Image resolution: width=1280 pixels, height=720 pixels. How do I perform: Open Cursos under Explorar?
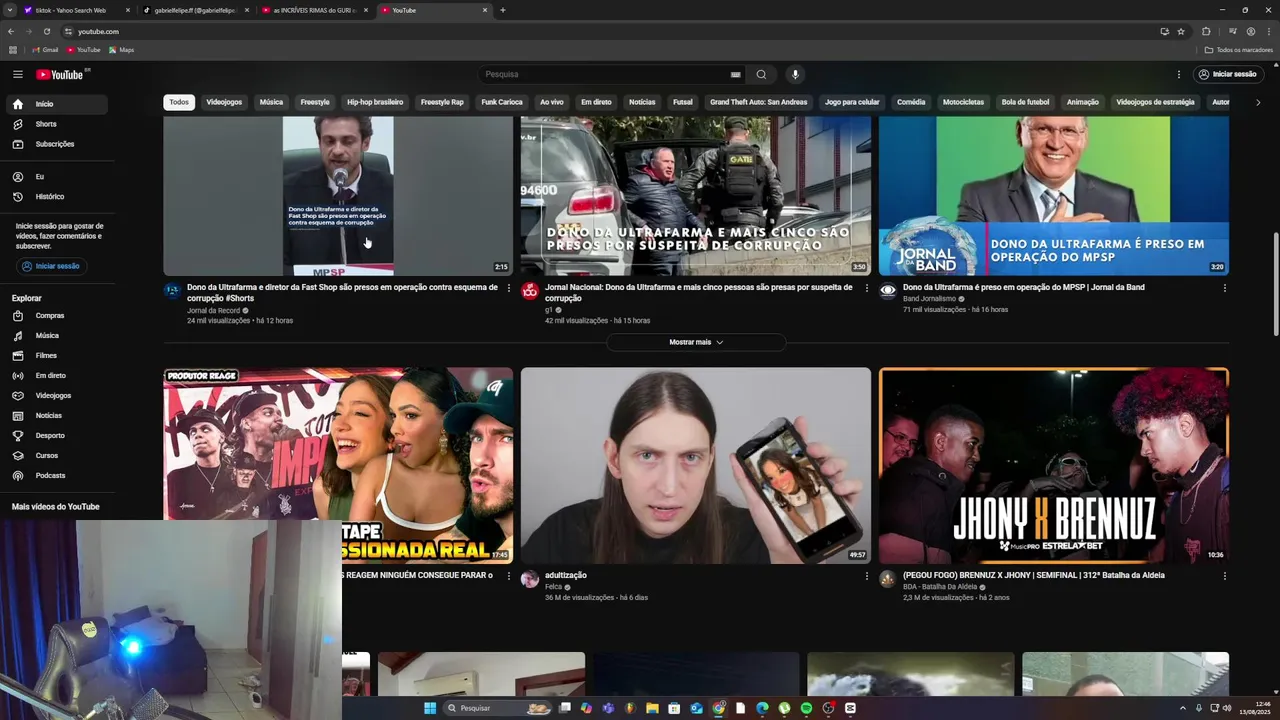pos(55,456)
